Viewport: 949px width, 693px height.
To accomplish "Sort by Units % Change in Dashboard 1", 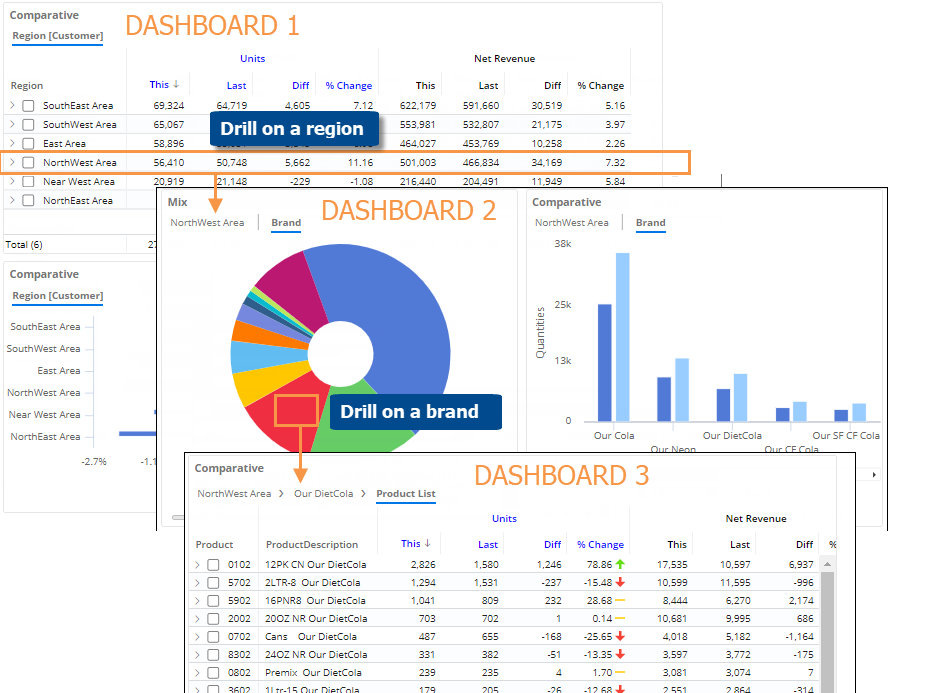I will coord(348,86).
